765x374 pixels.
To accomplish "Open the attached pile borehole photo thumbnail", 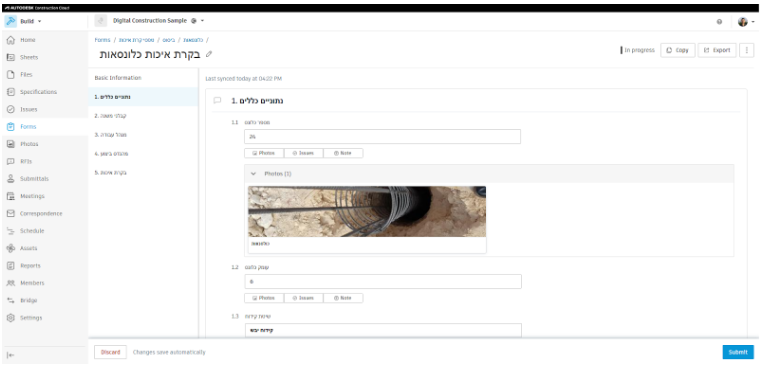I will (367, 212).
